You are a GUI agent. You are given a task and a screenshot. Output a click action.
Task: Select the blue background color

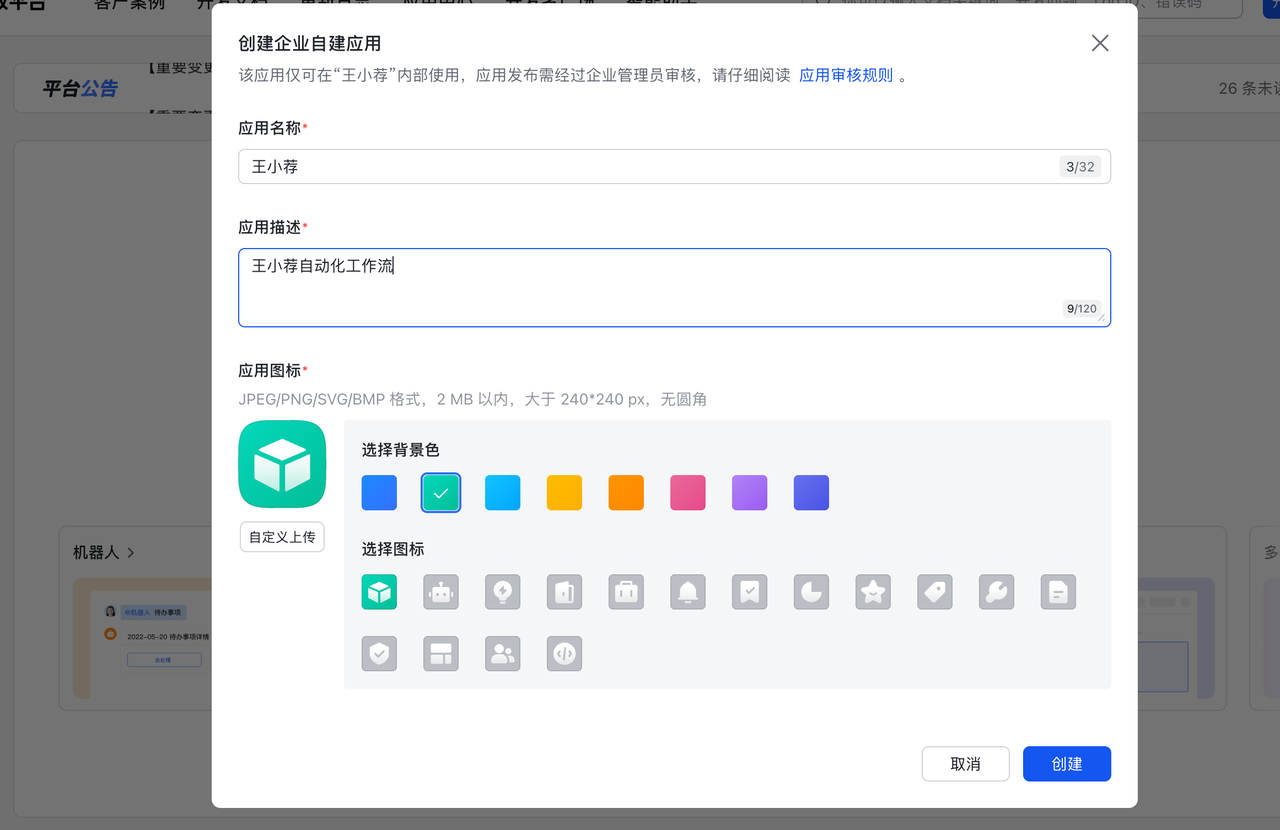(x=379, y=493)
